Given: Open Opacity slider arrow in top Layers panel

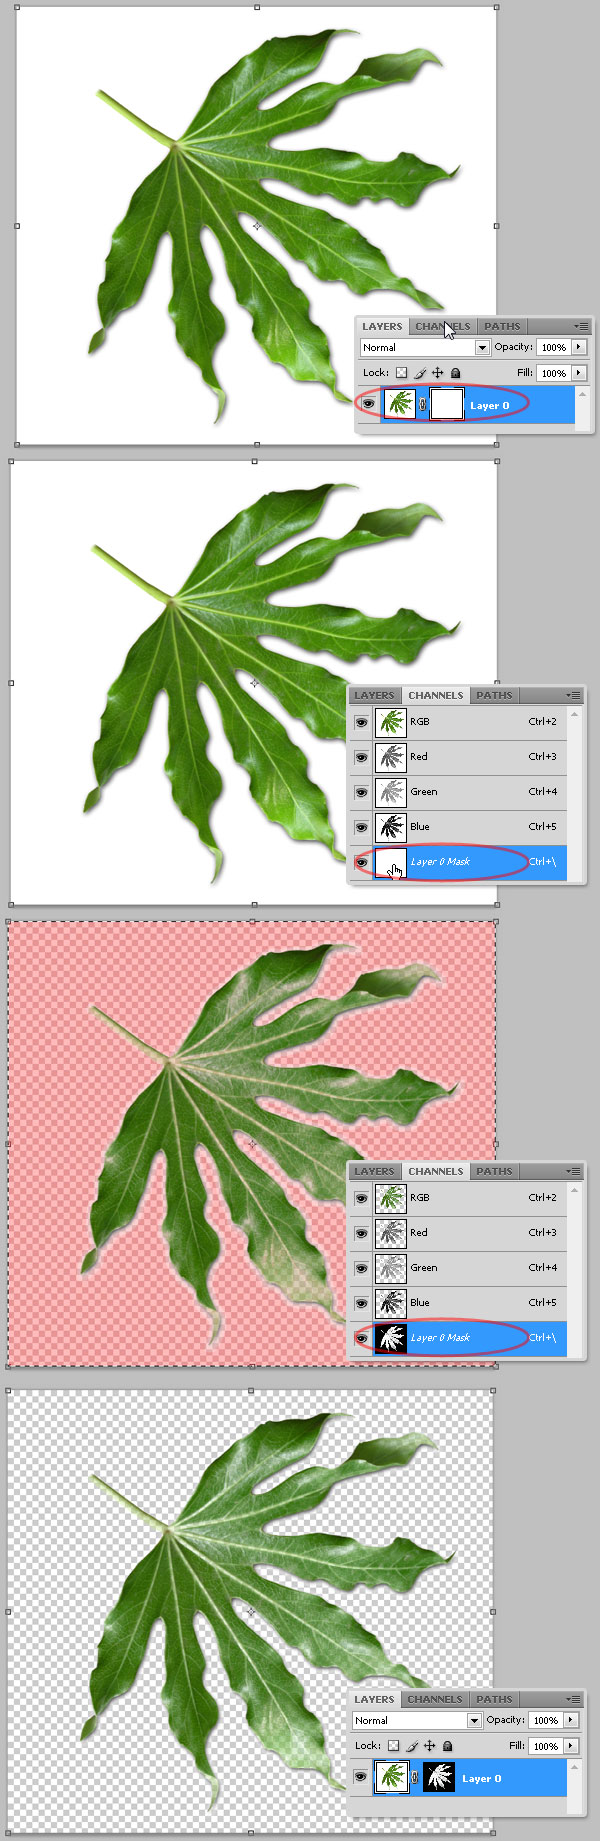Looking at the screenshot, I should point(579,347).
